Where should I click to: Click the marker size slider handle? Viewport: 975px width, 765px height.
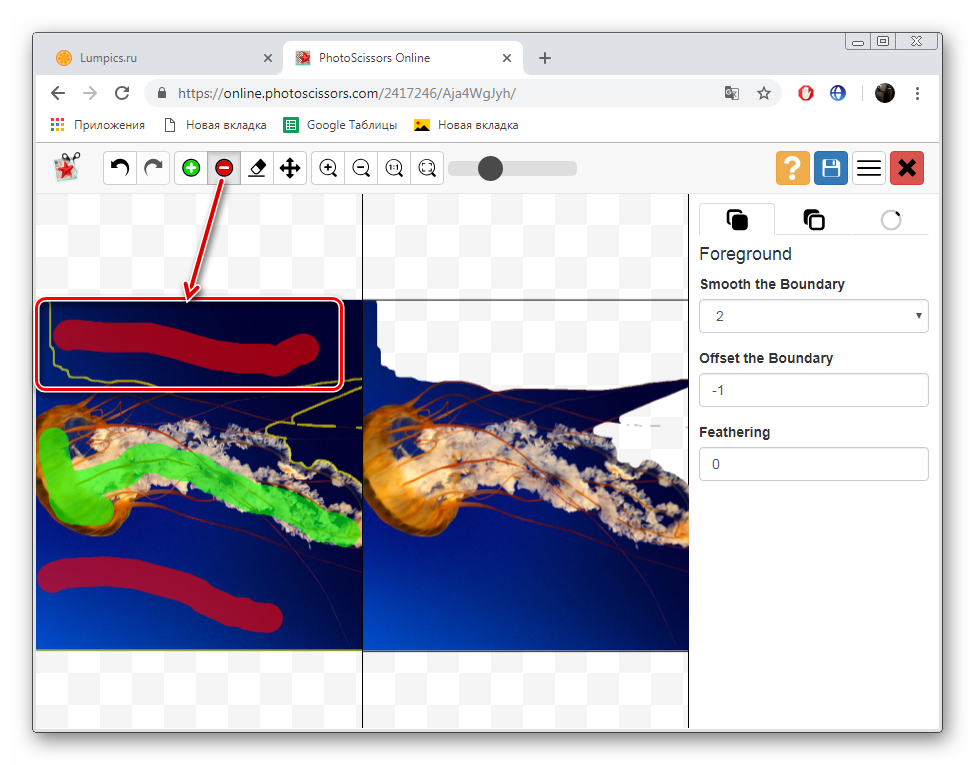pos(490,168)
